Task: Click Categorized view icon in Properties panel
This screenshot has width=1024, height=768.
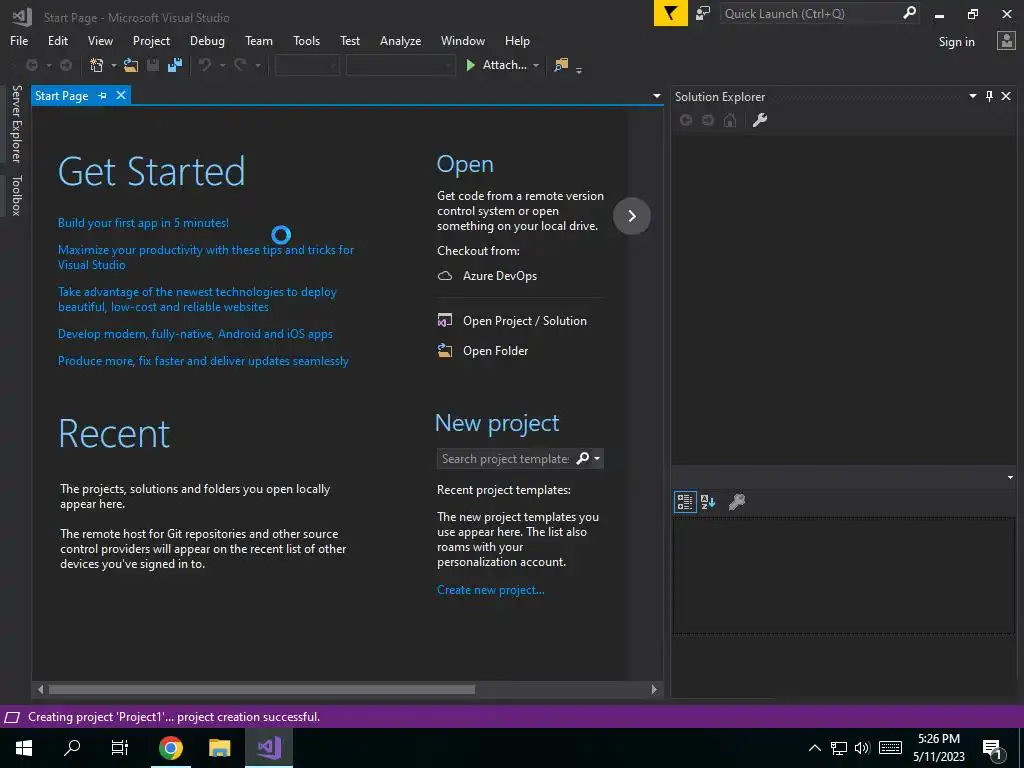Action: pyautogui.click(x=685, y=502)
